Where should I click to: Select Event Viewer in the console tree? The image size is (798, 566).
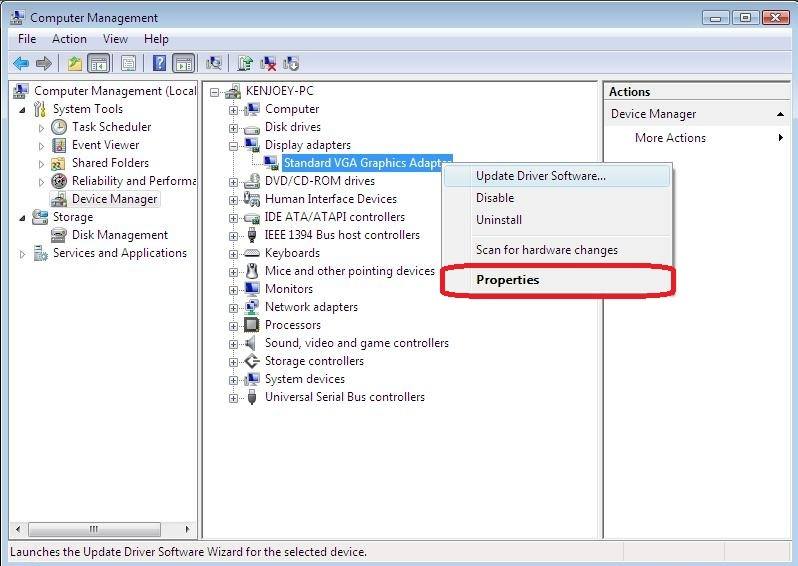[105, 145]
